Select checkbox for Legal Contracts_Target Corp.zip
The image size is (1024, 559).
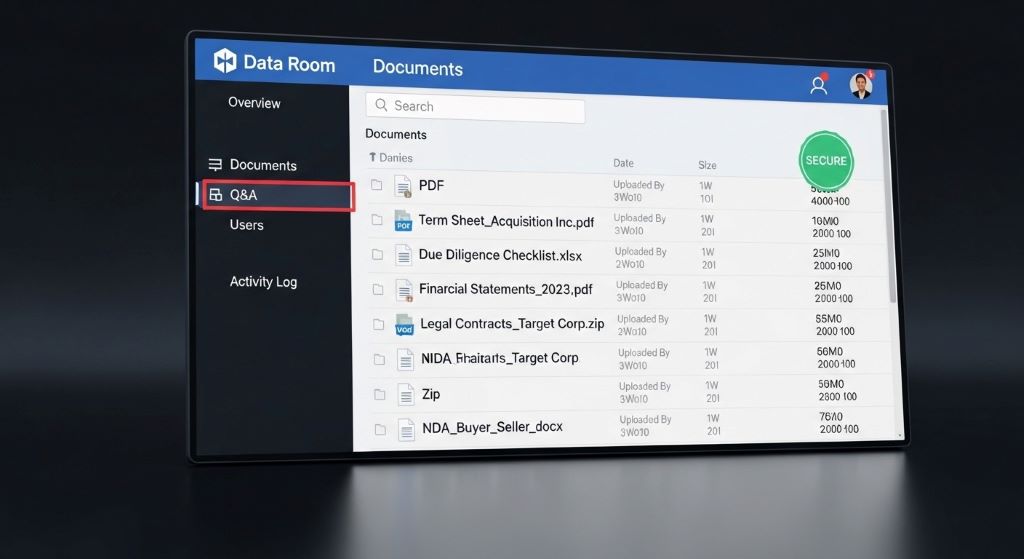point(379,324)
